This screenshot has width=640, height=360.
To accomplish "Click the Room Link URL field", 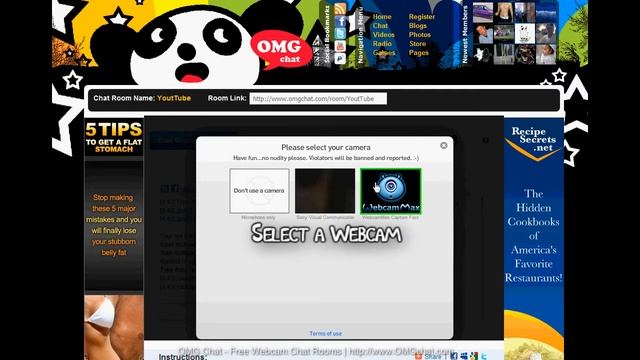I will [318, 98].
